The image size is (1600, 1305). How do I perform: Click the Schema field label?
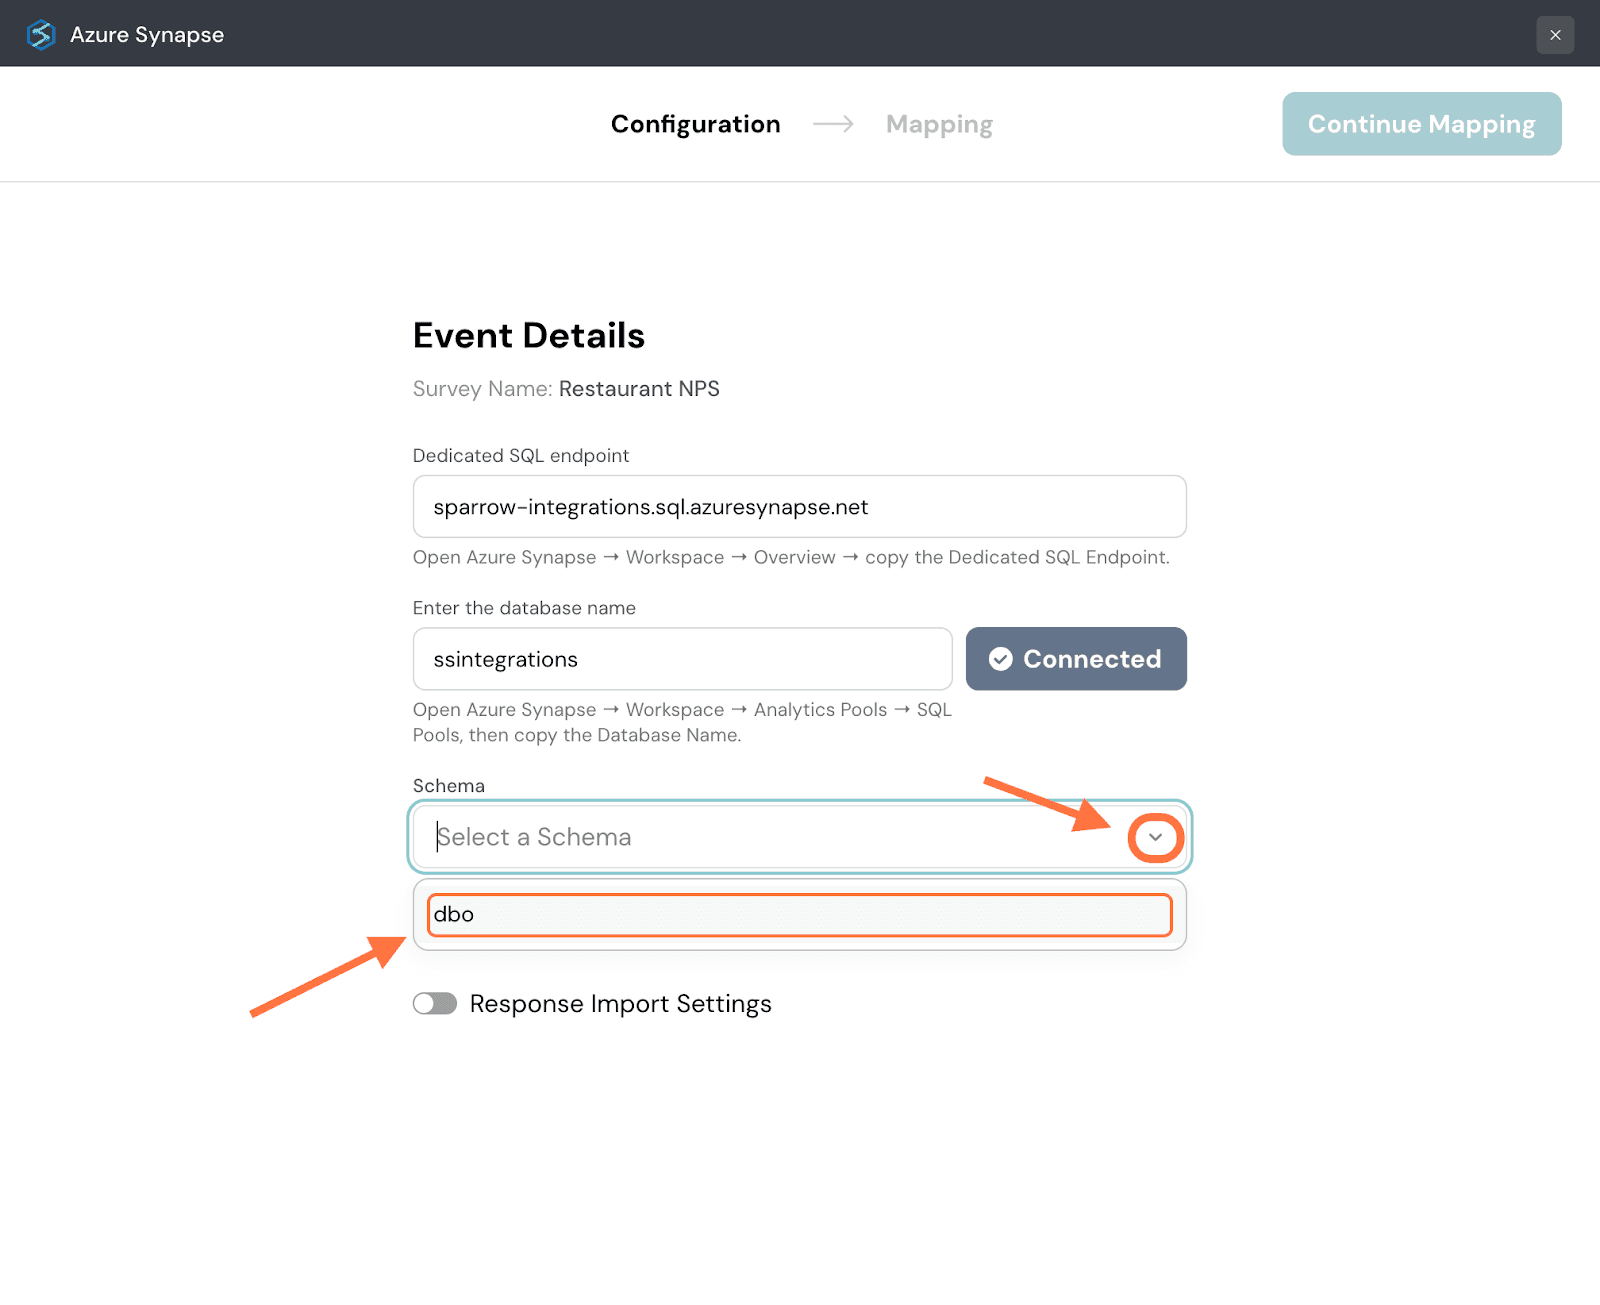point(449,786)
